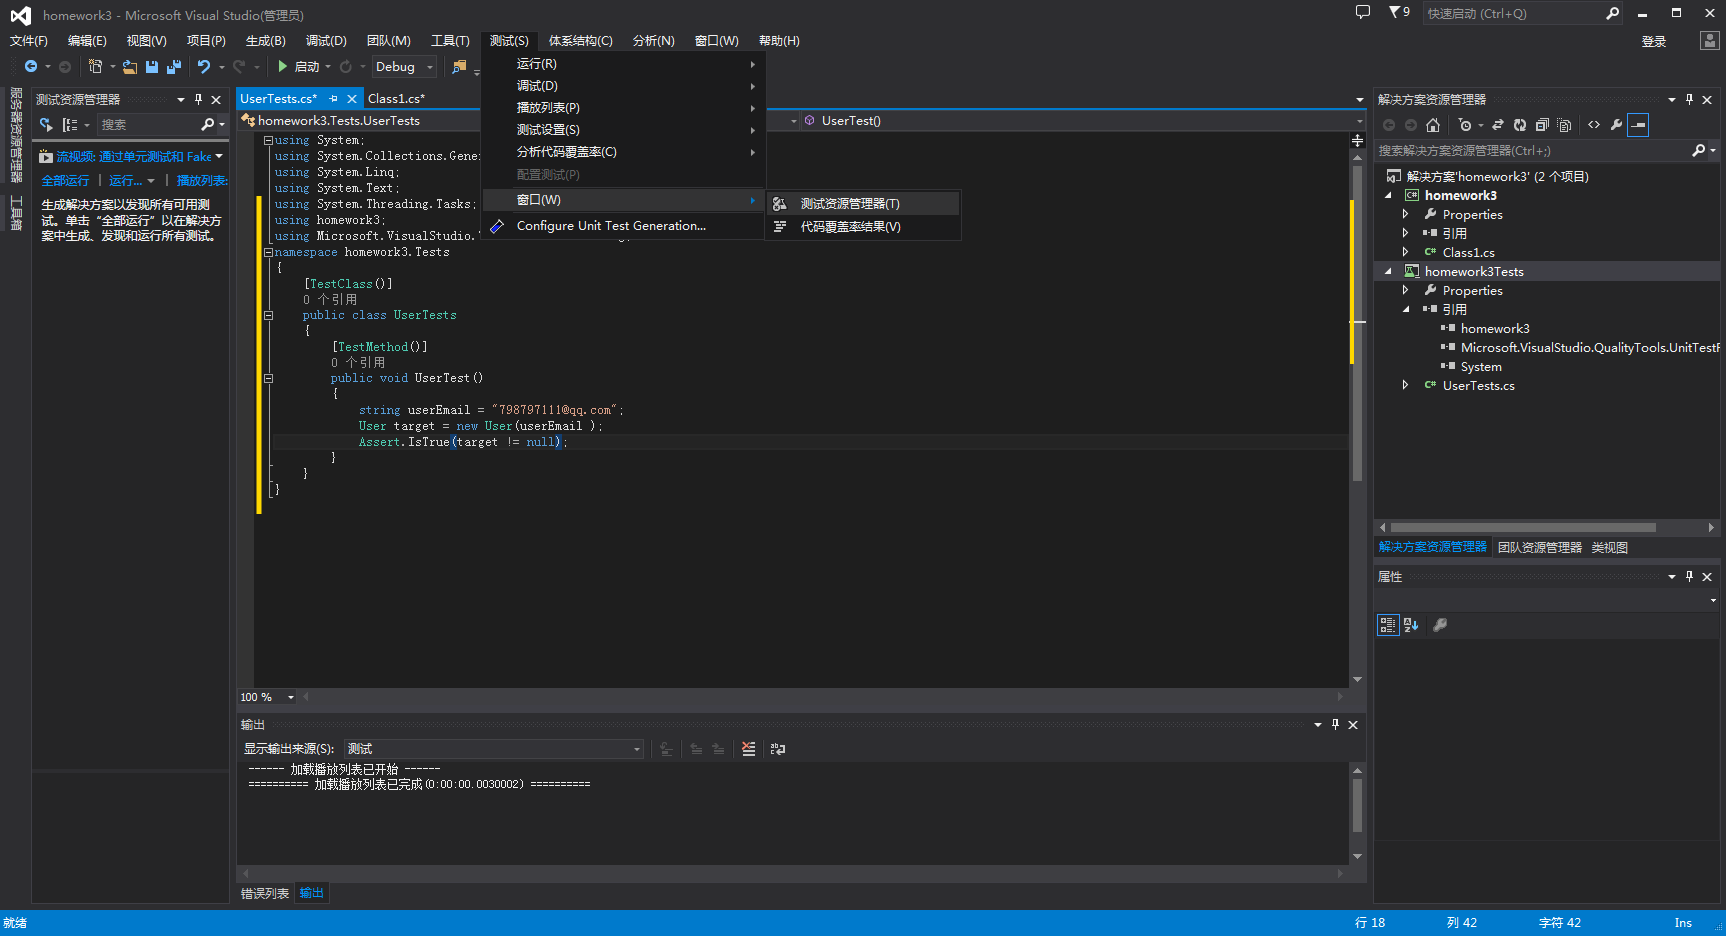Click the Save All icon in the toolbar
The image size is (1726, 936).
174,67
